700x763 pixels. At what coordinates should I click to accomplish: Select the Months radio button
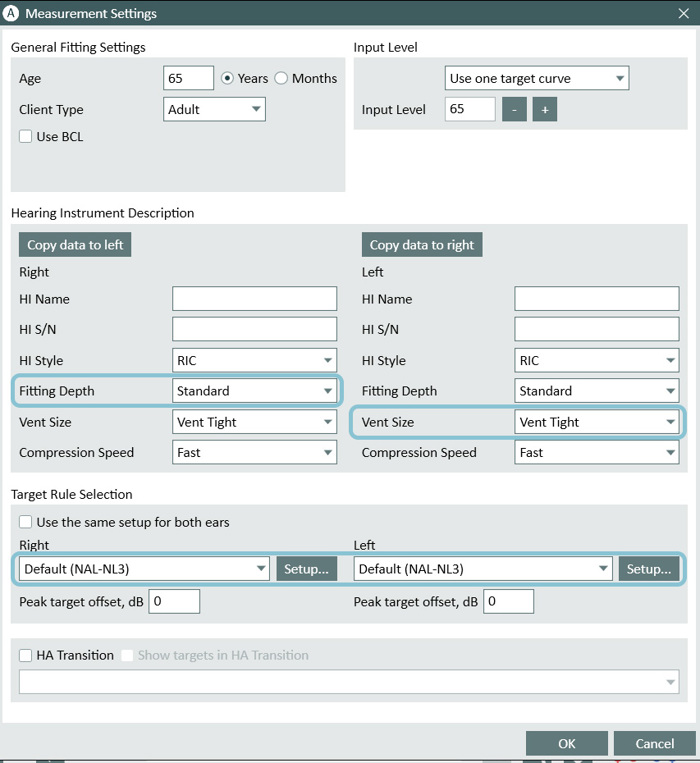tap(281, 78)
